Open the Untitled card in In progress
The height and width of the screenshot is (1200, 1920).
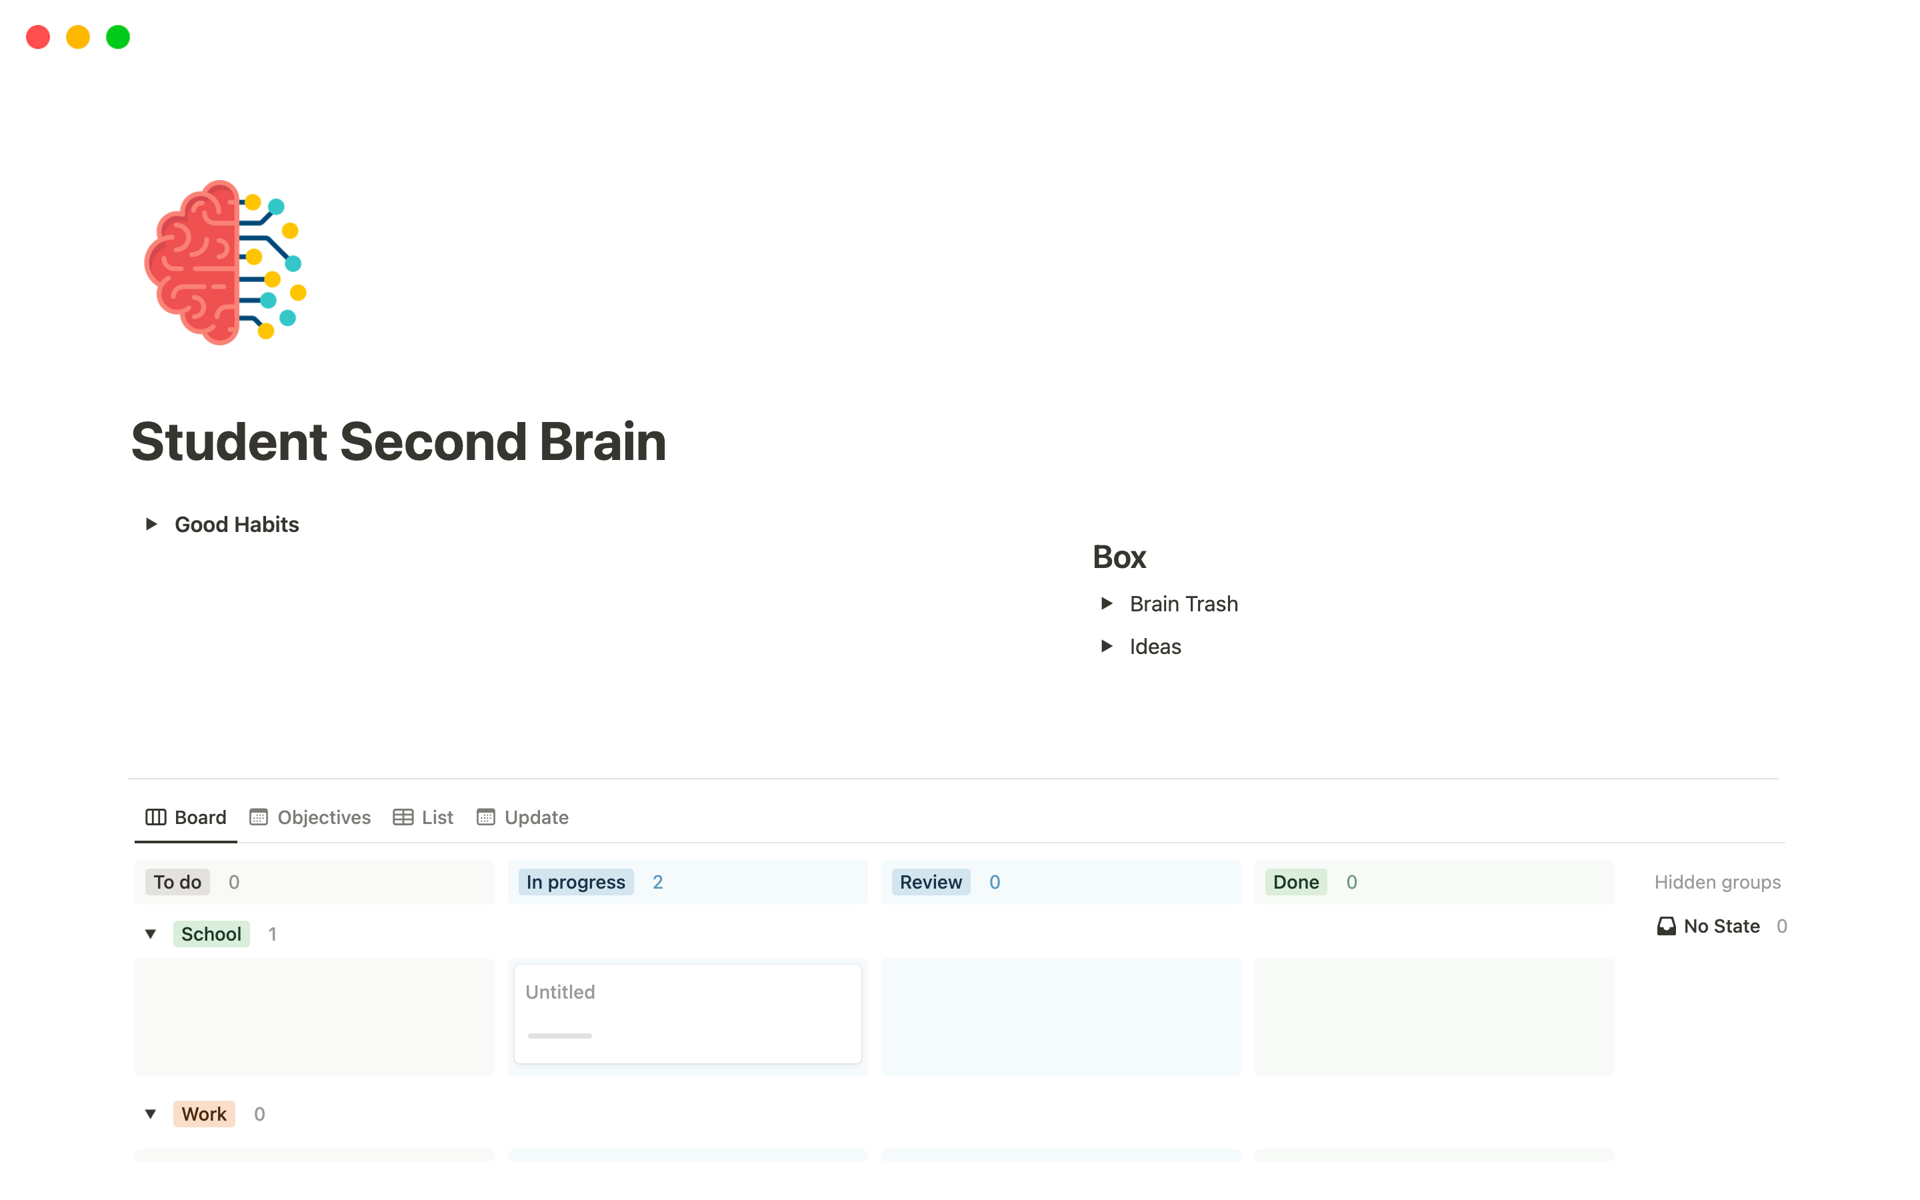click(x=686, y=1012)
